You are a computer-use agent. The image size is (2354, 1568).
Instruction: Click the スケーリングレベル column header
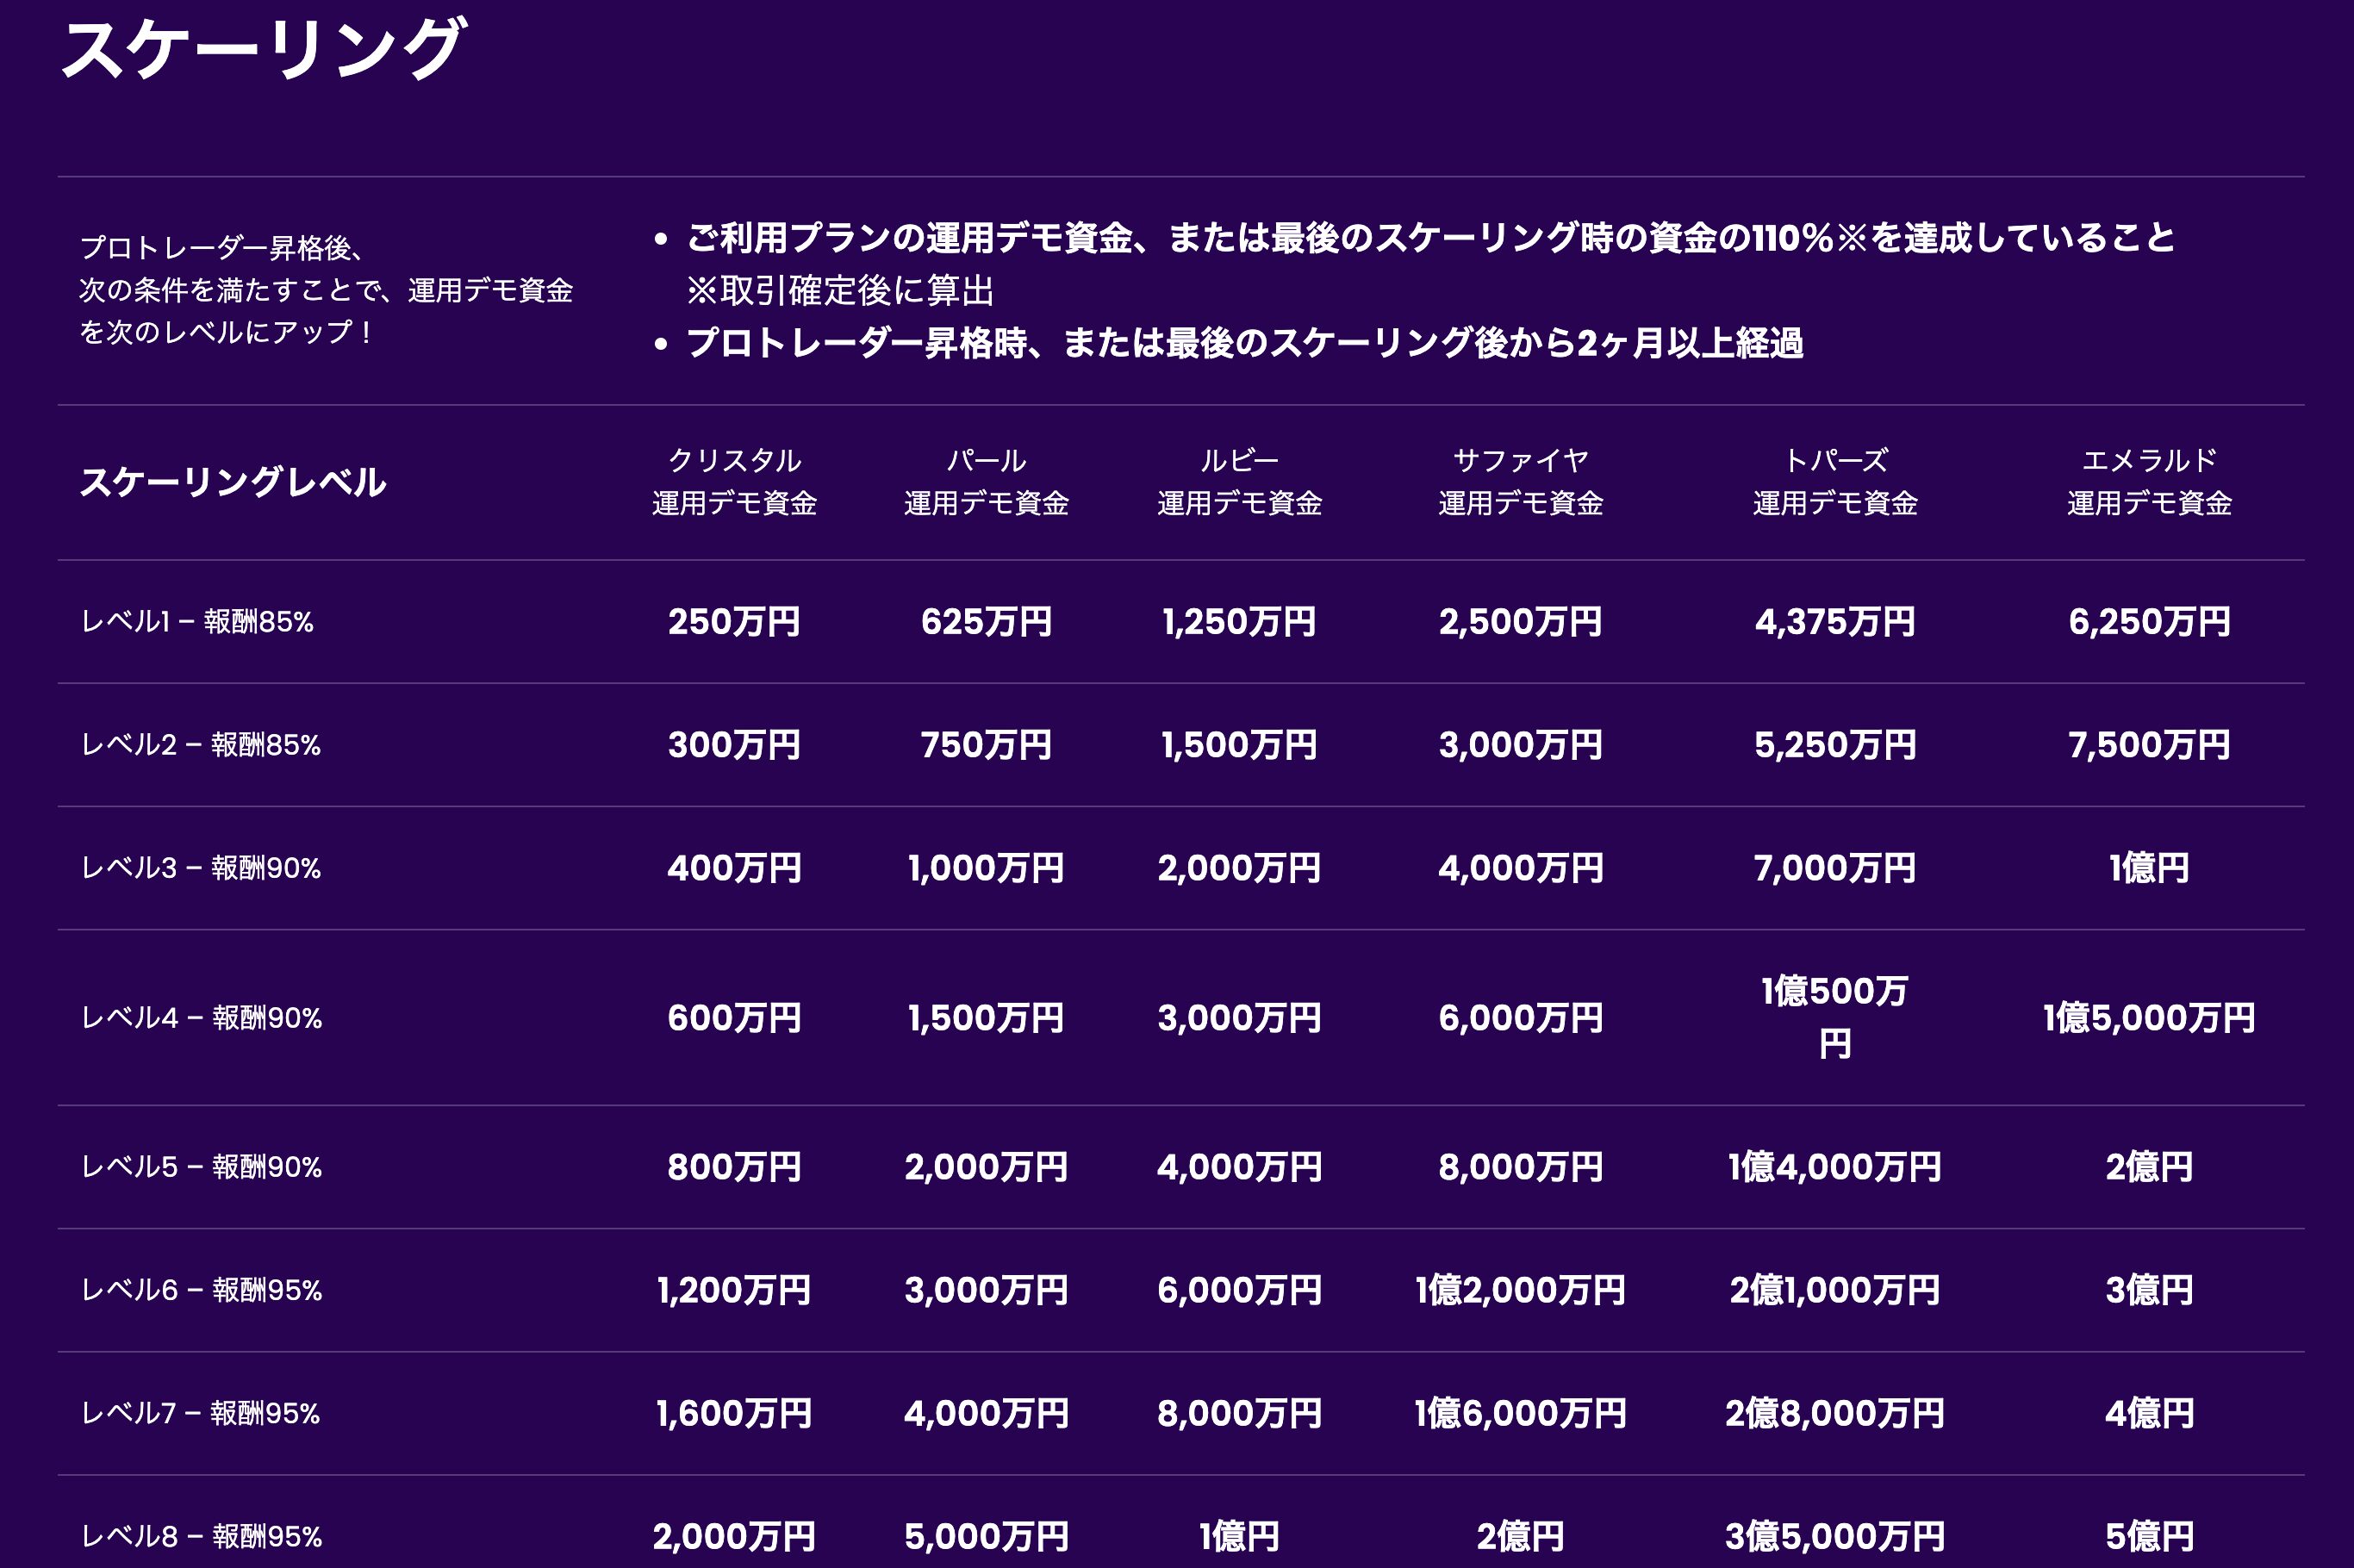pyautogui.click(x=232, y=482)
